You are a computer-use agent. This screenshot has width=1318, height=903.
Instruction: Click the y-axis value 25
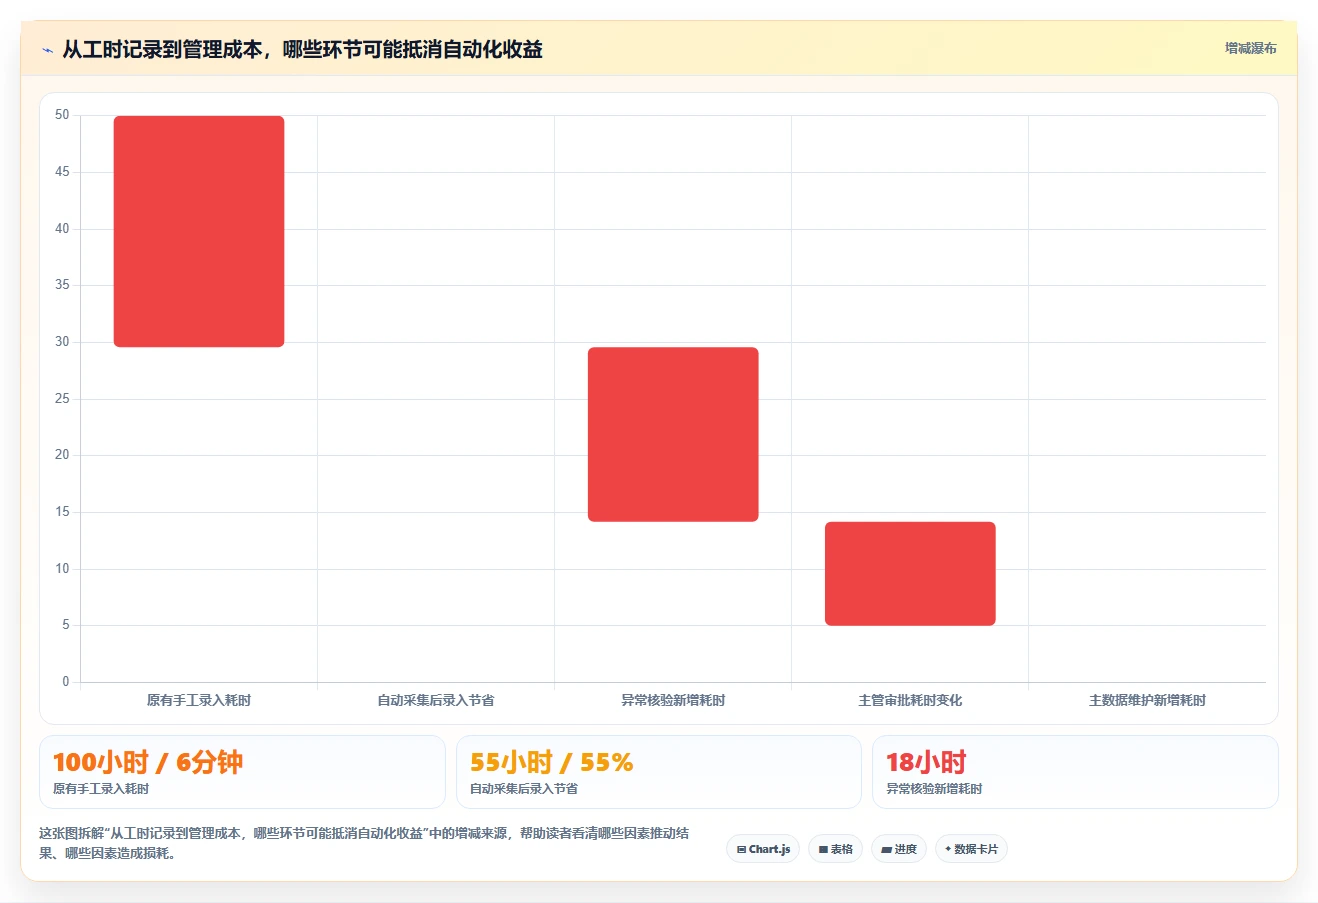coord(62,399)
